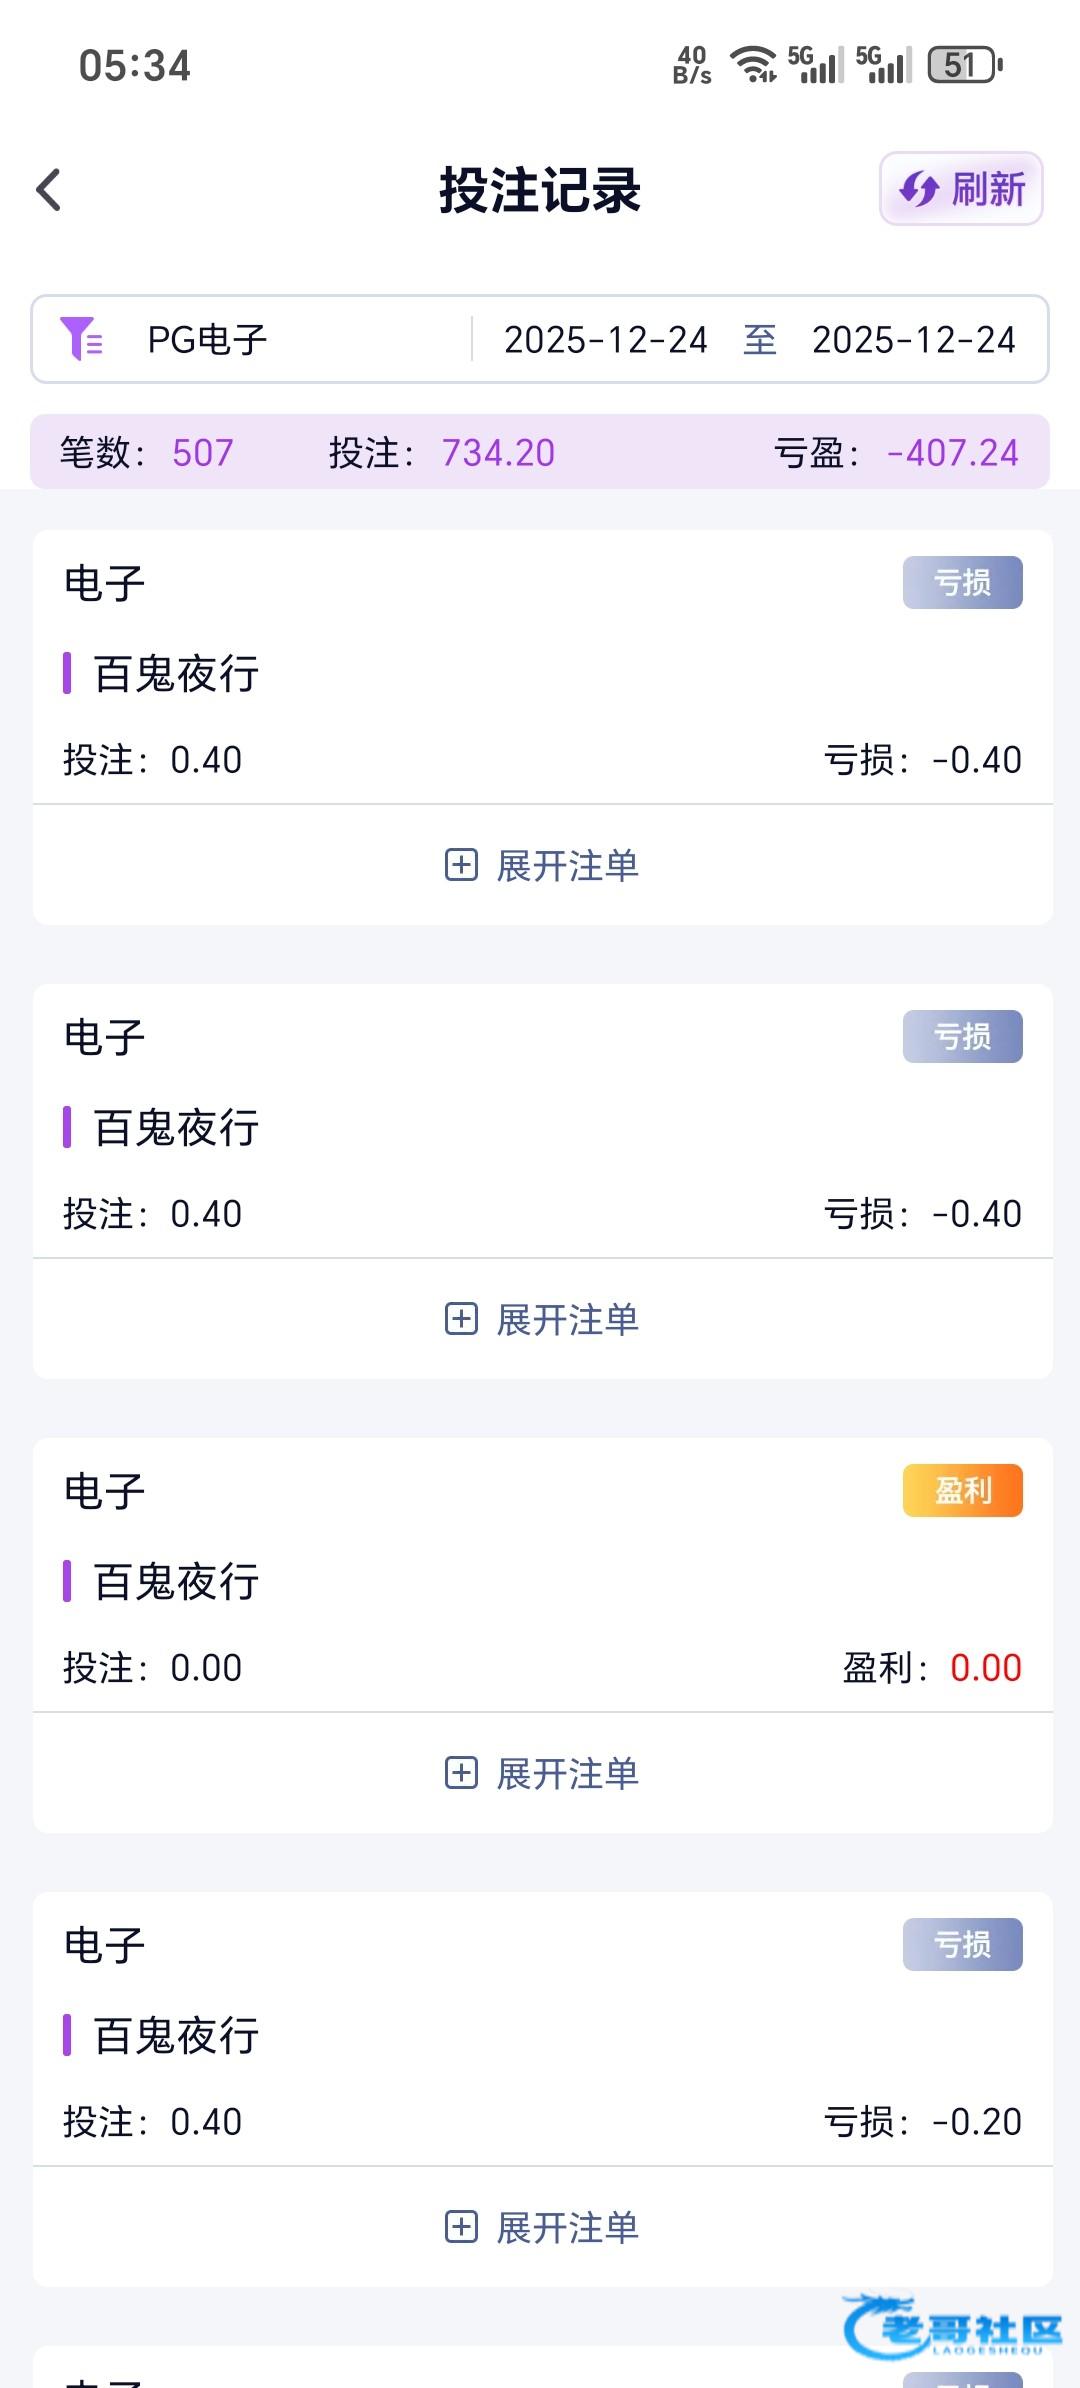Tap the 投注记录 page title
The height and width of the screenshot is (2388, 1080).
click(x=540, y=190)
